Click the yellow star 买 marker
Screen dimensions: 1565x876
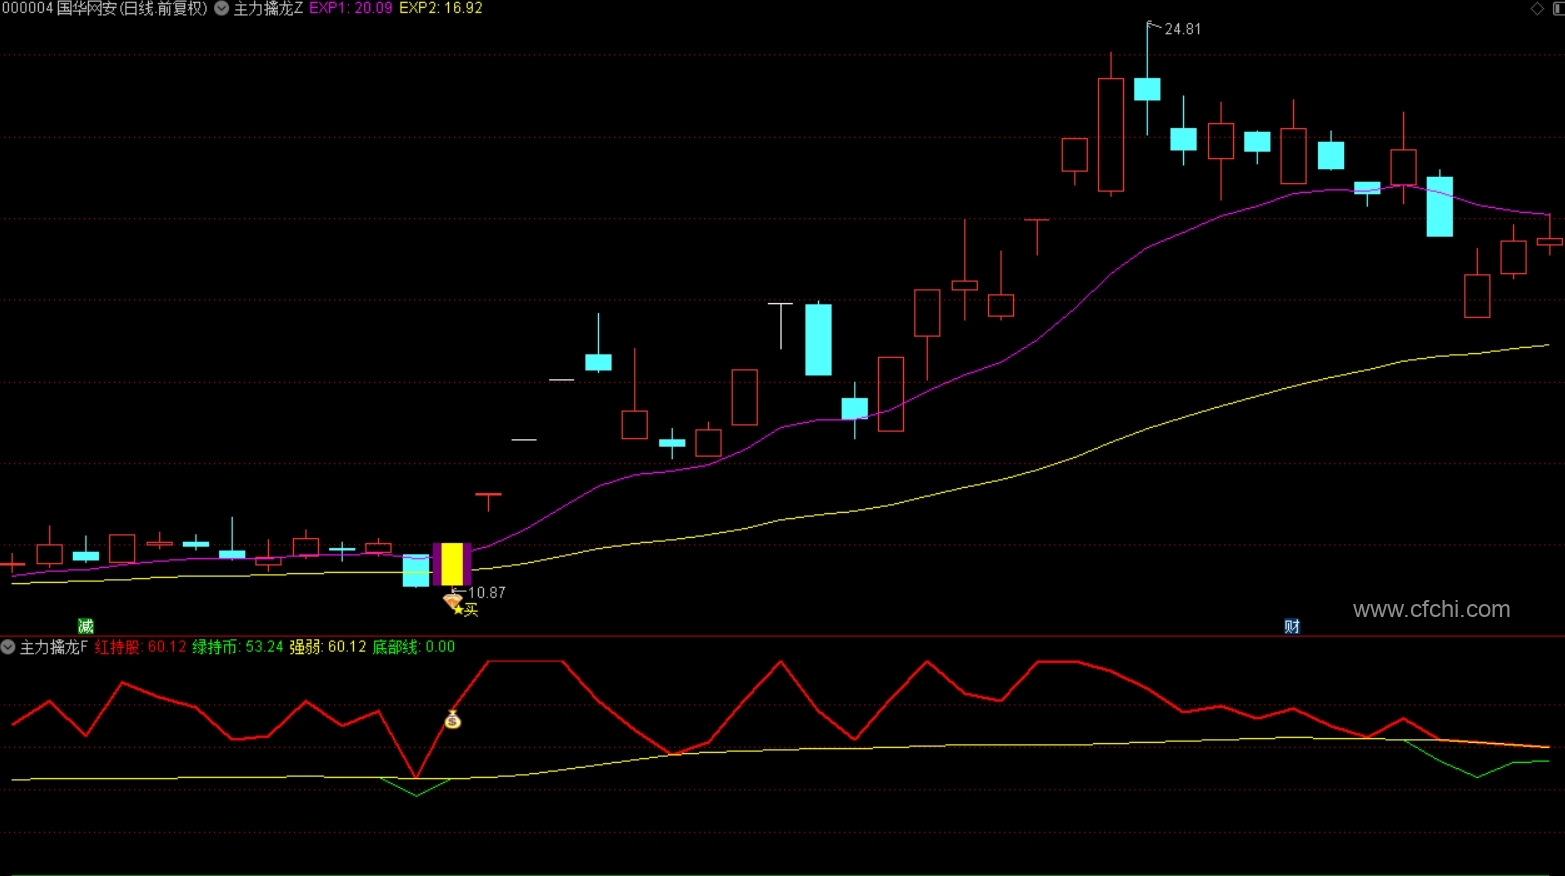[466, 610]
